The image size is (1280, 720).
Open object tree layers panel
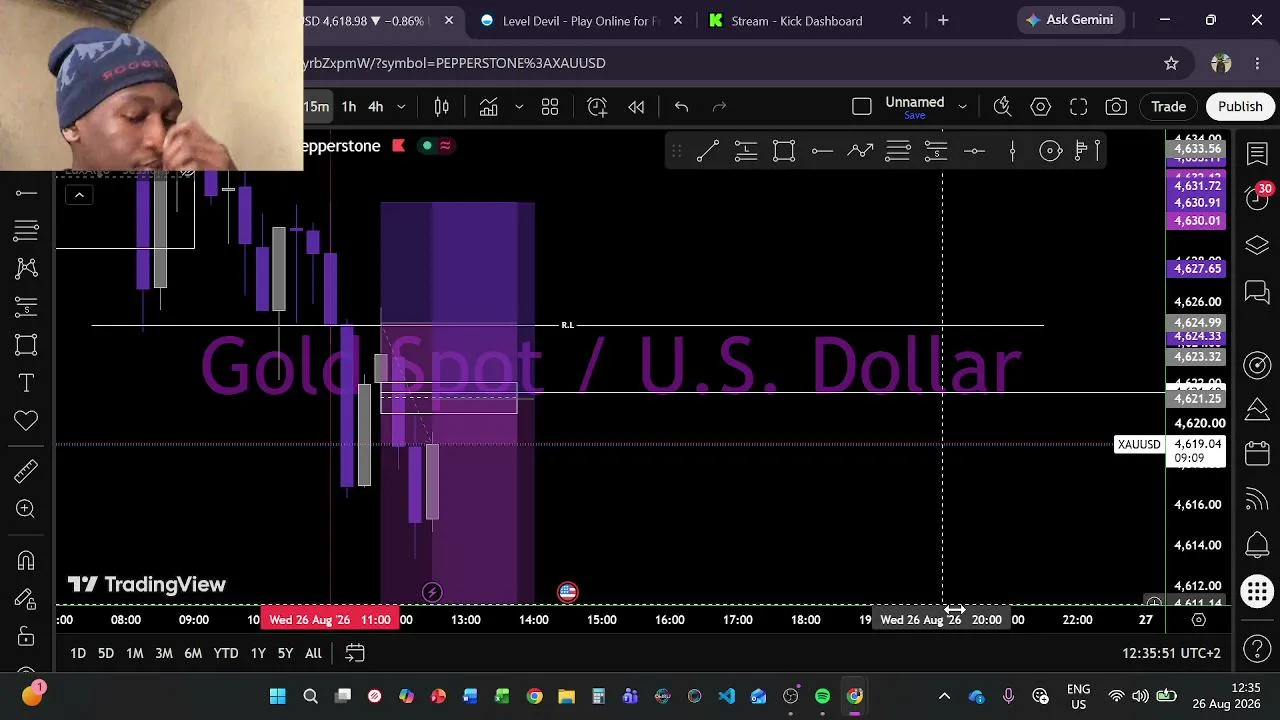point(1257,245)
